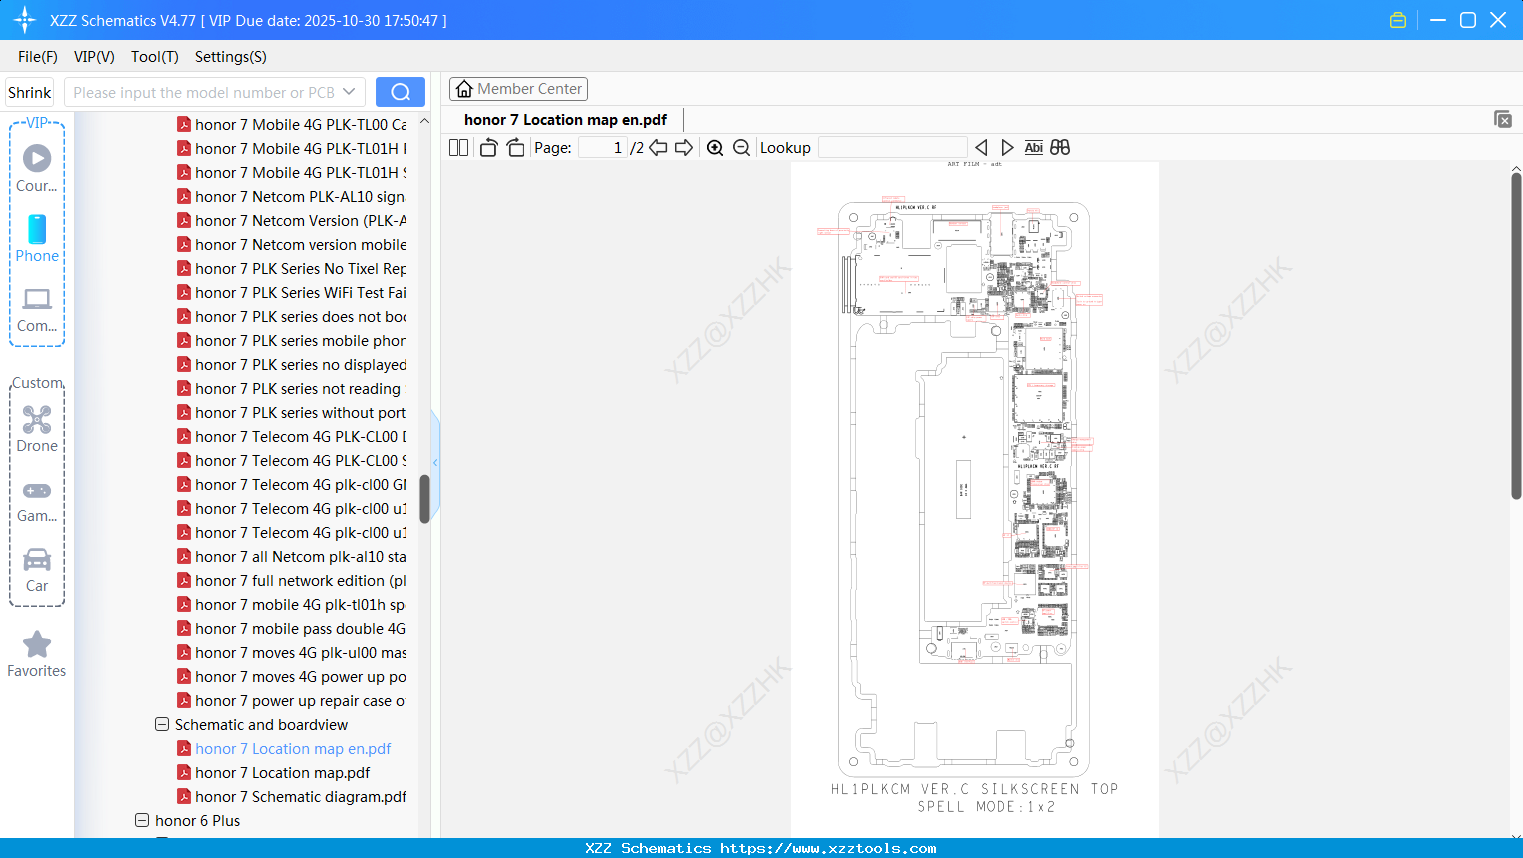Click the binoculars search icon
Viewport: 1523px width, 858px height.
pyautogui.click(x=1060, y=147)
